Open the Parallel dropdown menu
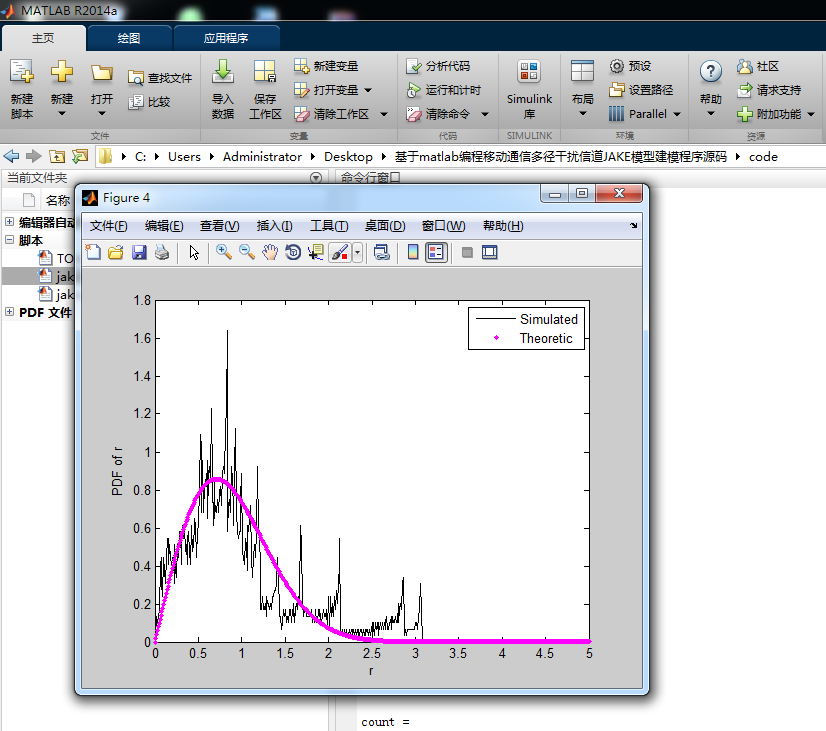 [645, 114]
